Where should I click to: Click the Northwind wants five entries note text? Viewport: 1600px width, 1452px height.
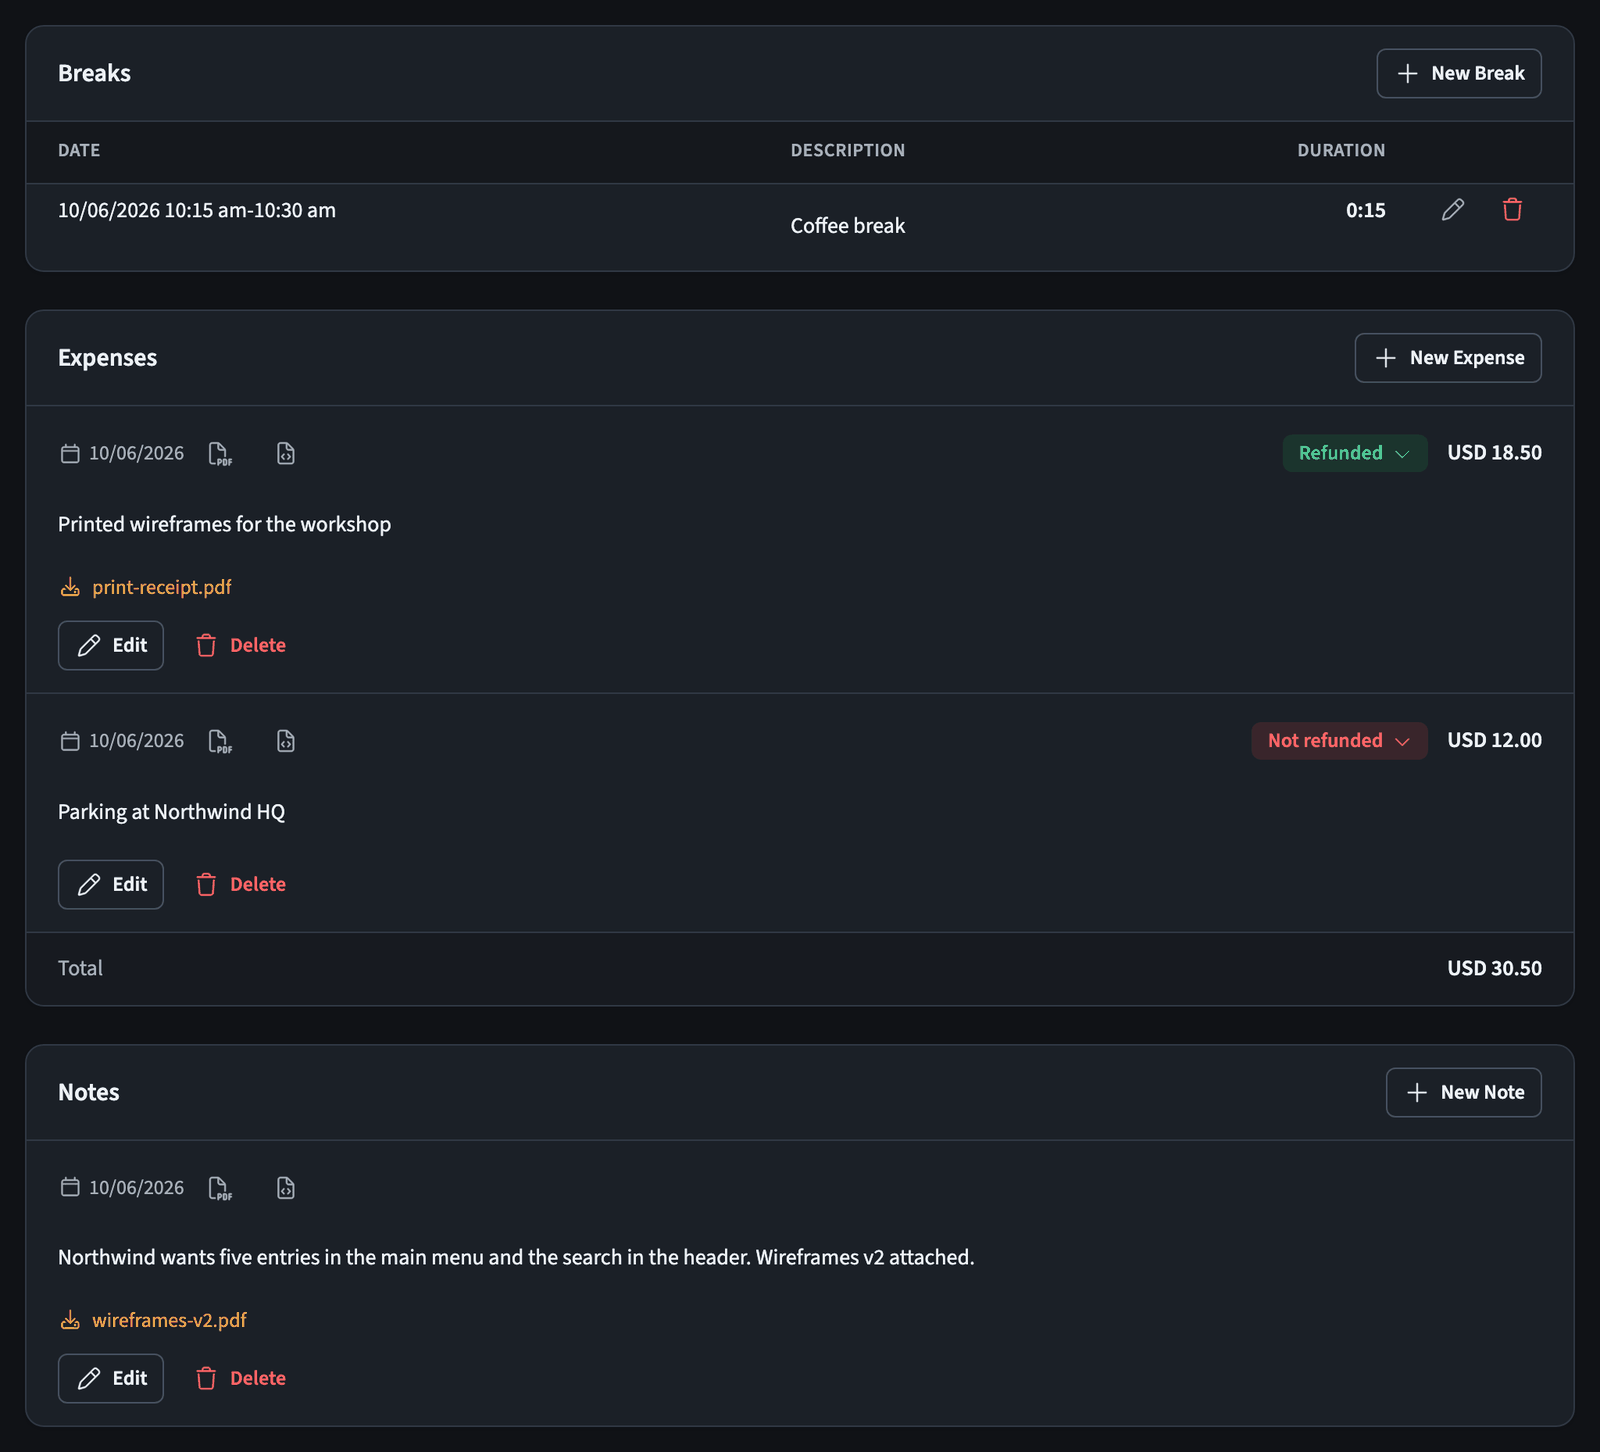[516, 1258]
